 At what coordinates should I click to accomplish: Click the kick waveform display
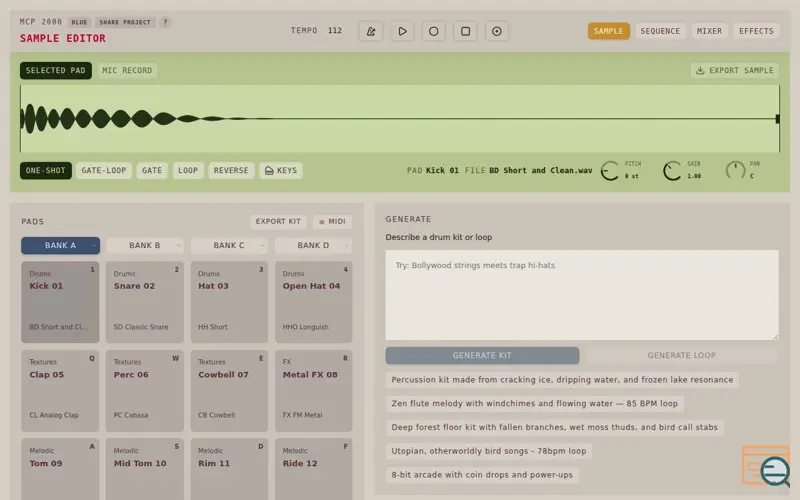(x=399, y=118)
